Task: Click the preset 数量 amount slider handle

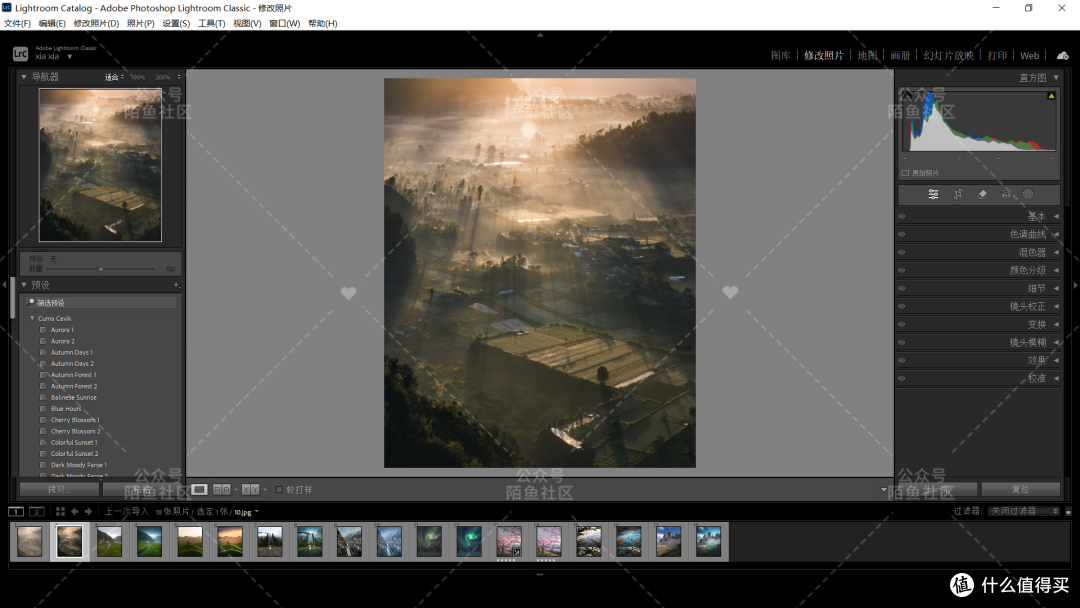Action: click(101, 269)
